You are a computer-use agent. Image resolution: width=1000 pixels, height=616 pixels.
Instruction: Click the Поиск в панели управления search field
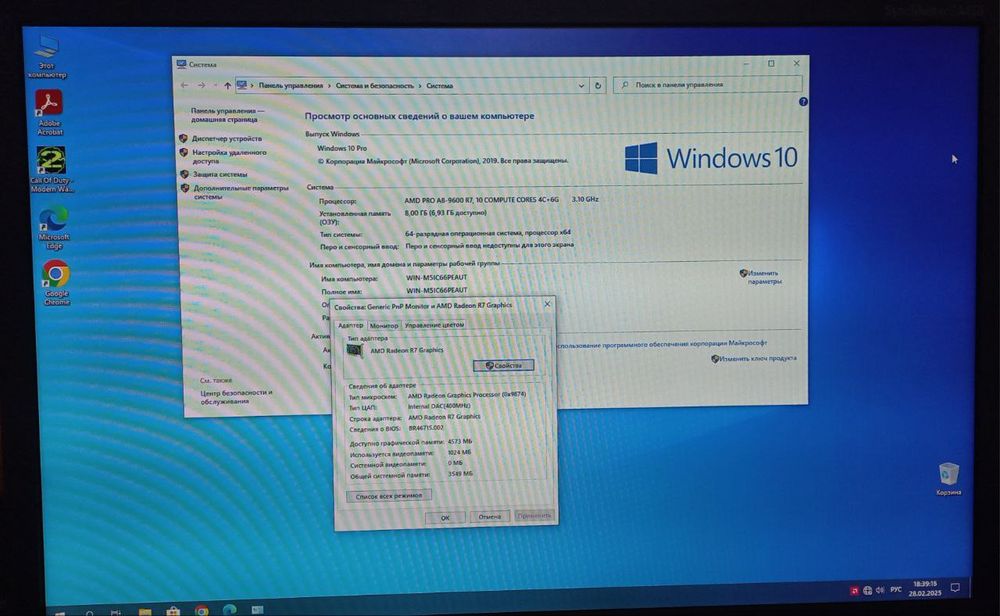click(707, 84)
